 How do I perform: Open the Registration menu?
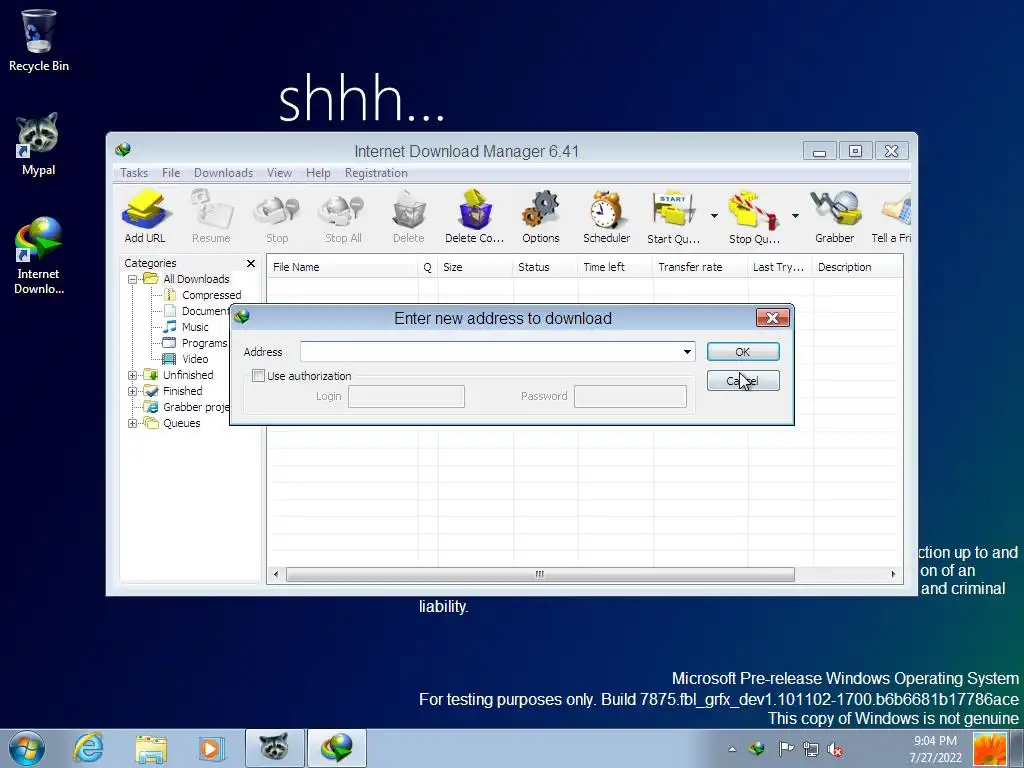tap(376, 173)
